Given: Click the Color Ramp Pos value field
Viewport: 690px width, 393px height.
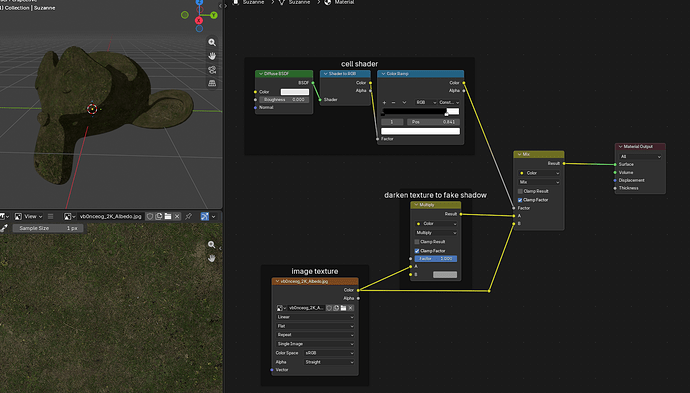Looking at the screenshot, I should tap(433, 122).
